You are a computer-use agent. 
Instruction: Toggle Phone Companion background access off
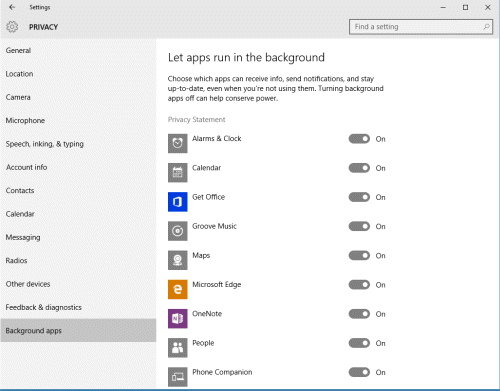(x=359, y=372)
